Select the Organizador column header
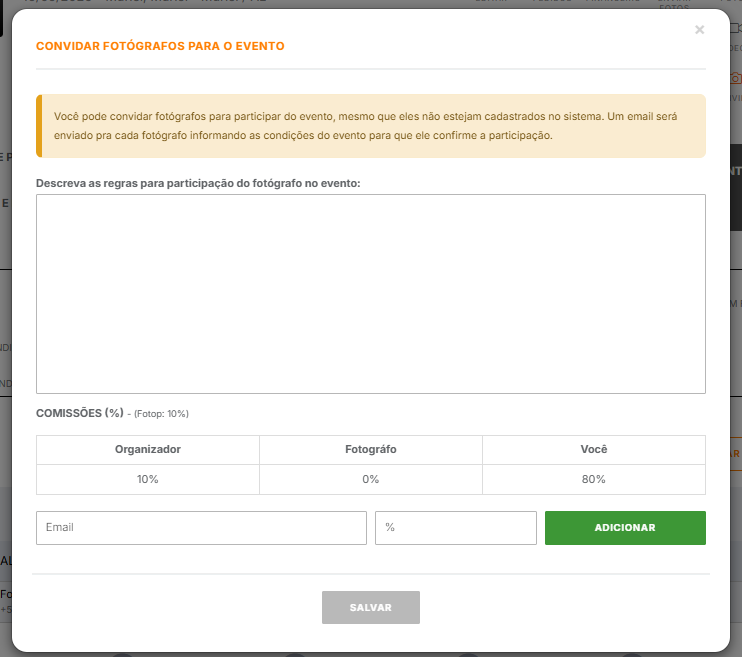This screenshot has height=657, width=742. [x=148, y=450]
